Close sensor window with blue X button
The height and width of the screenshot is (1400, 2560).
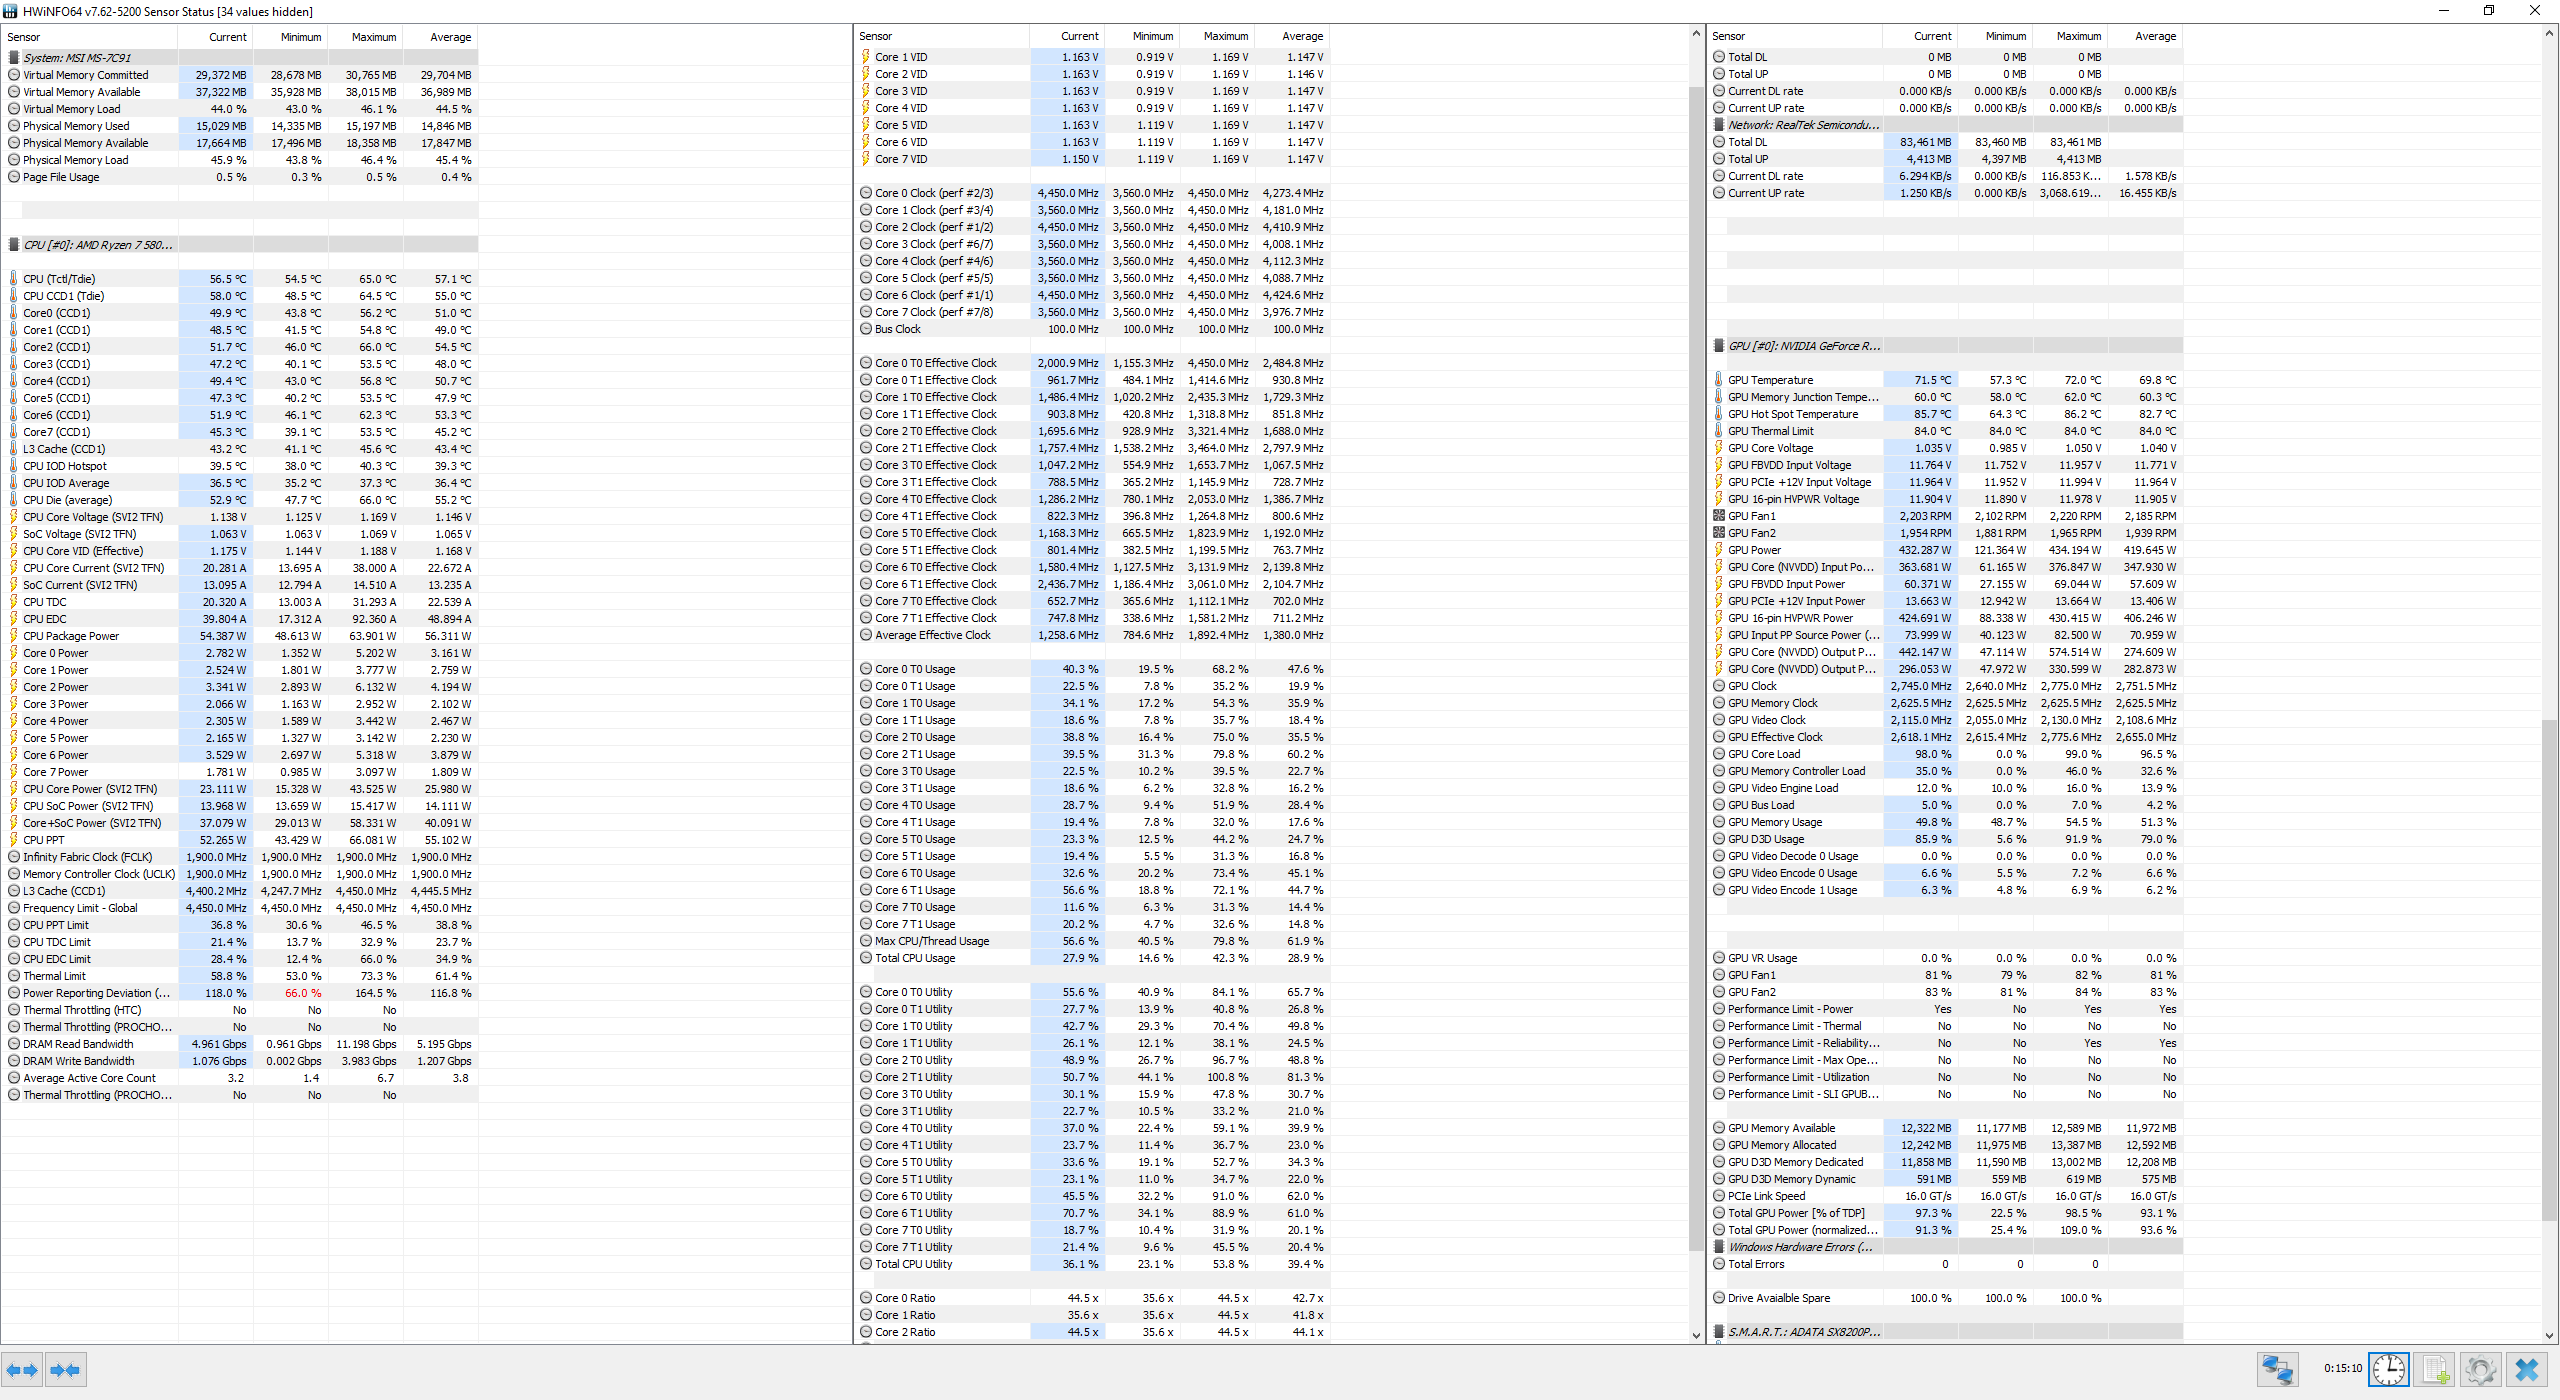tap(2527, 1369)
